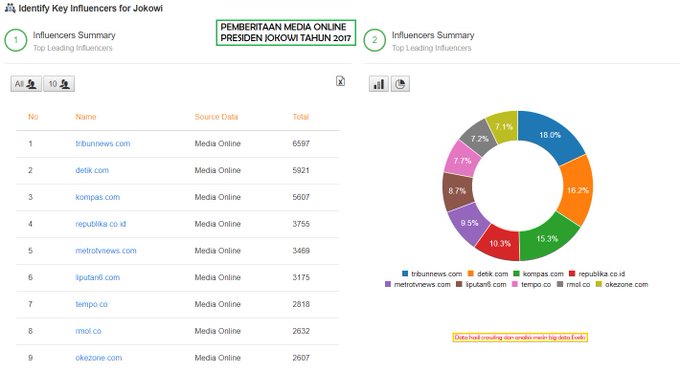Show all influencers with the All button

(26, 84)
